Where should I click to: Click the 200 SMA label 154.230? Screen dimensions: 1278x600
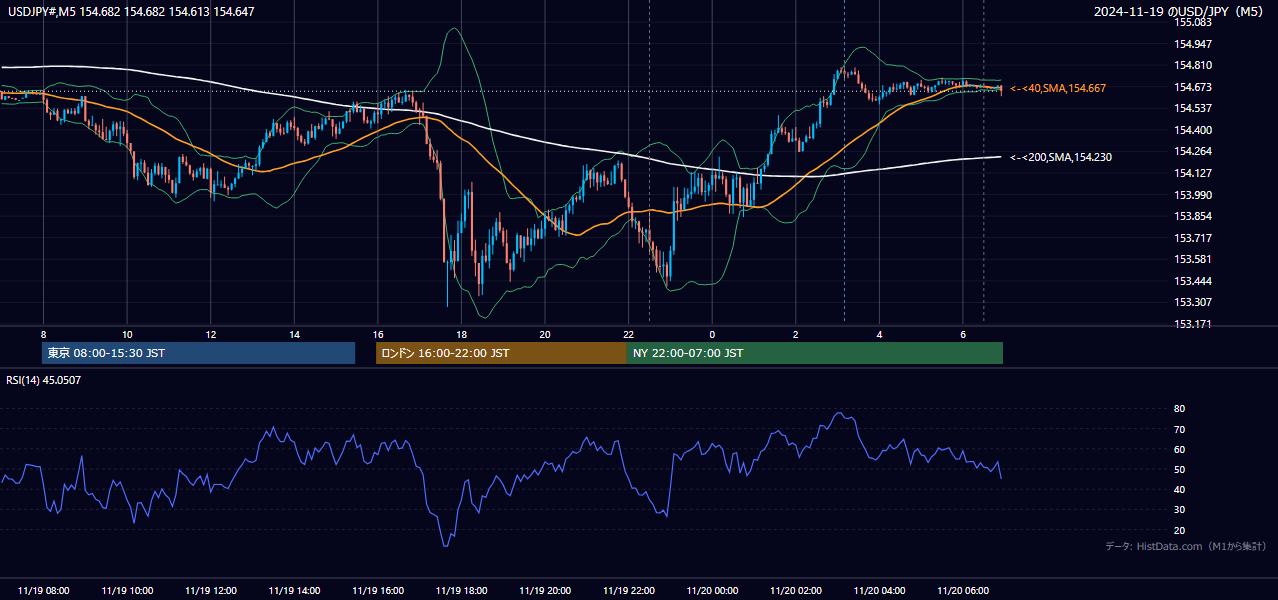(1061, 157)
